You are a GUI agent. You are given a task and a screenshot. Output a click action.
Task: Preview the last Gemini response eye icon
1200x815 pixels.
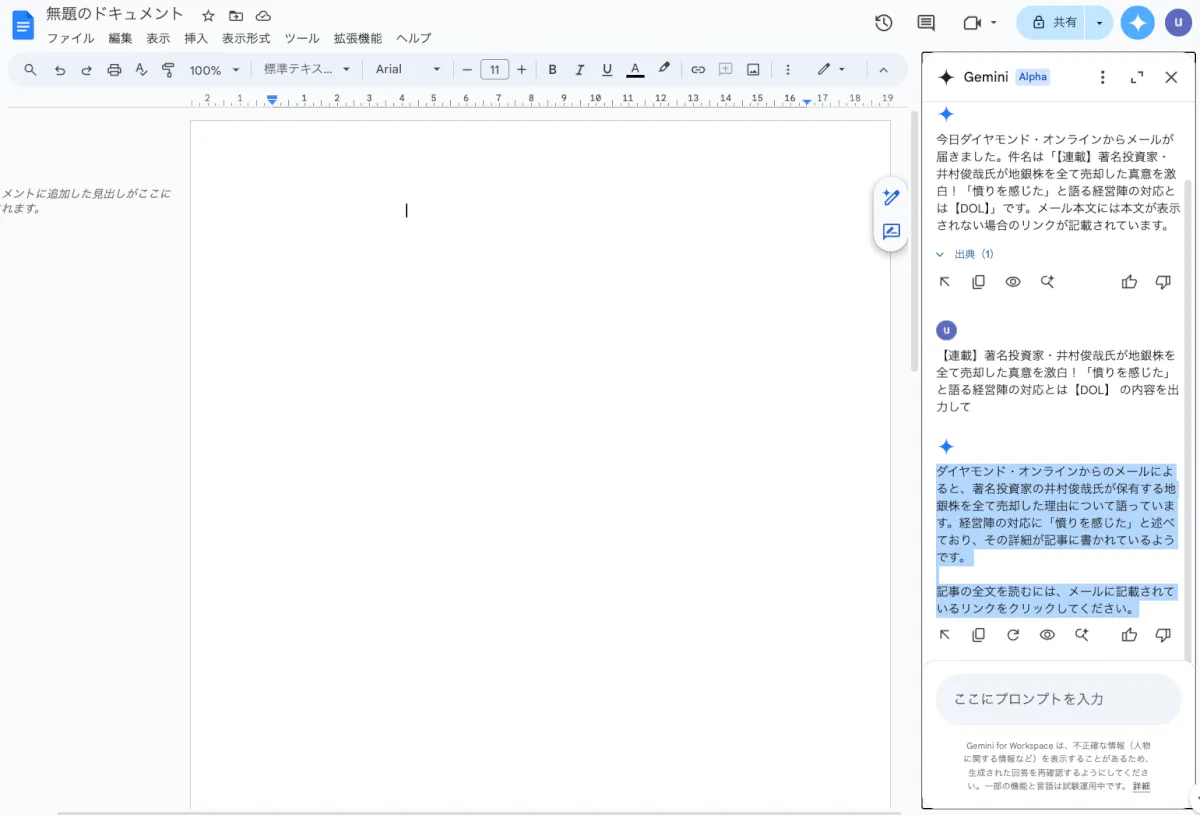(x=1047, y=635)
